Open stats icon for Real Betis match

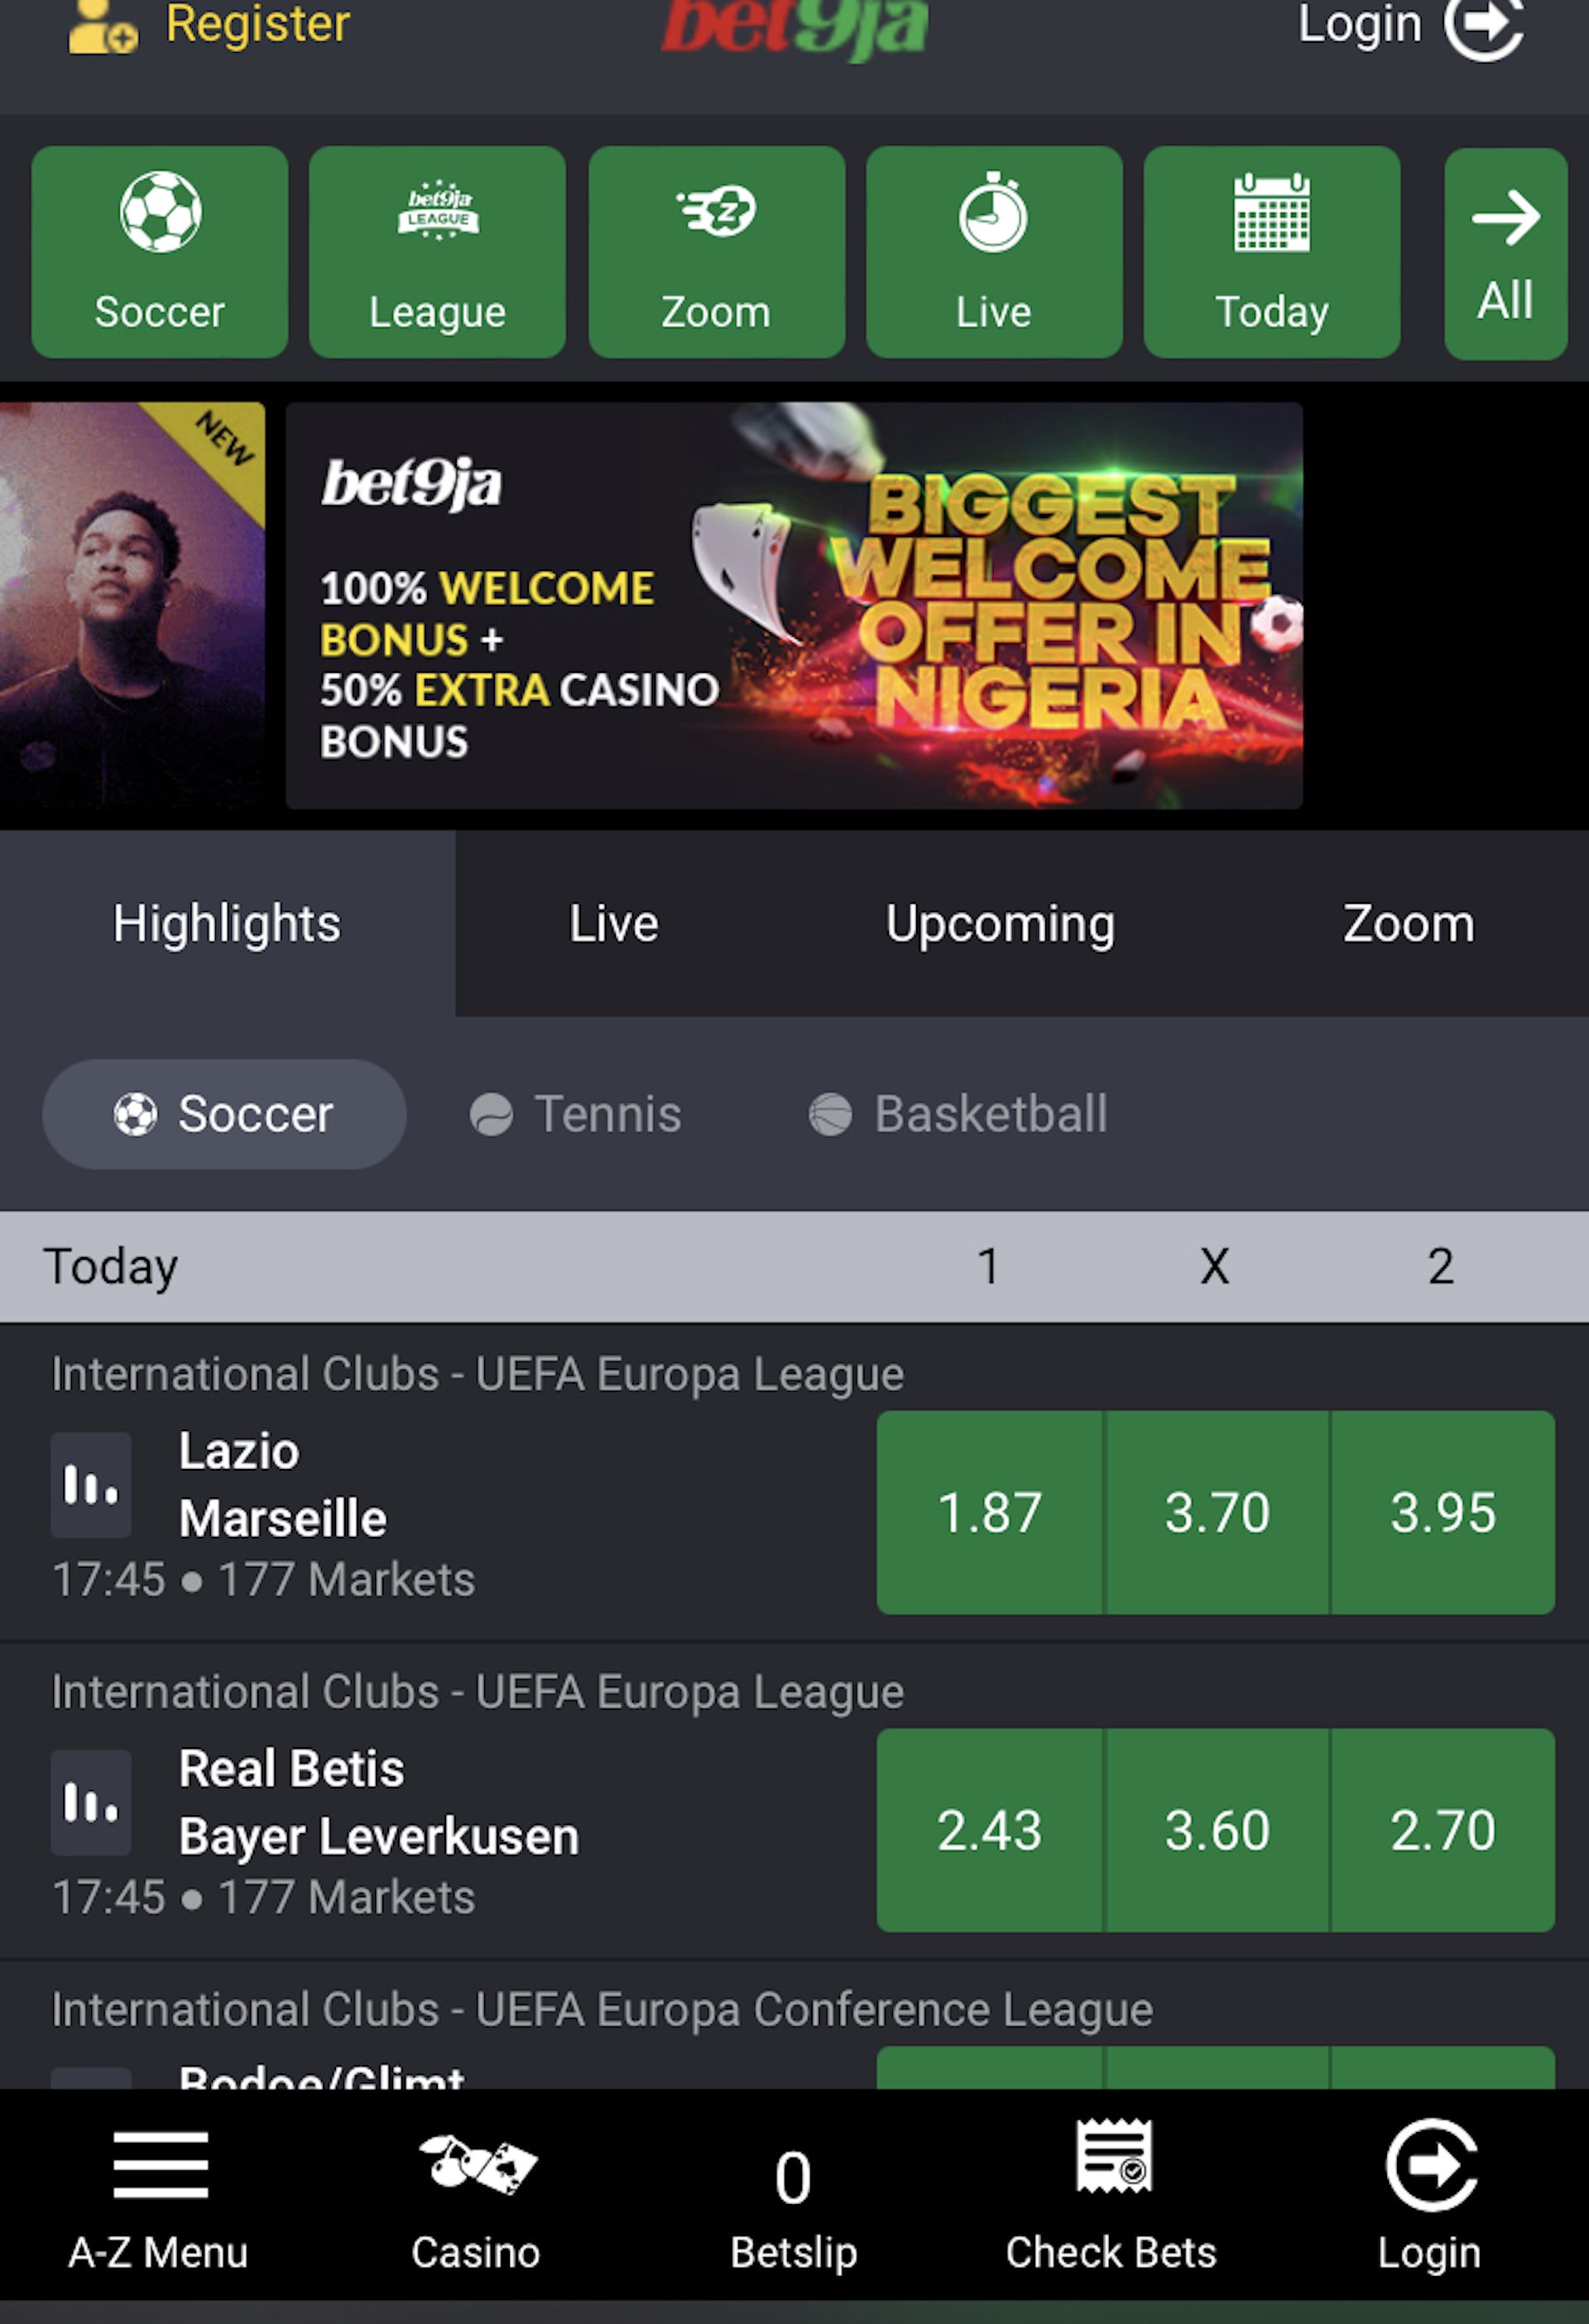91,1803
